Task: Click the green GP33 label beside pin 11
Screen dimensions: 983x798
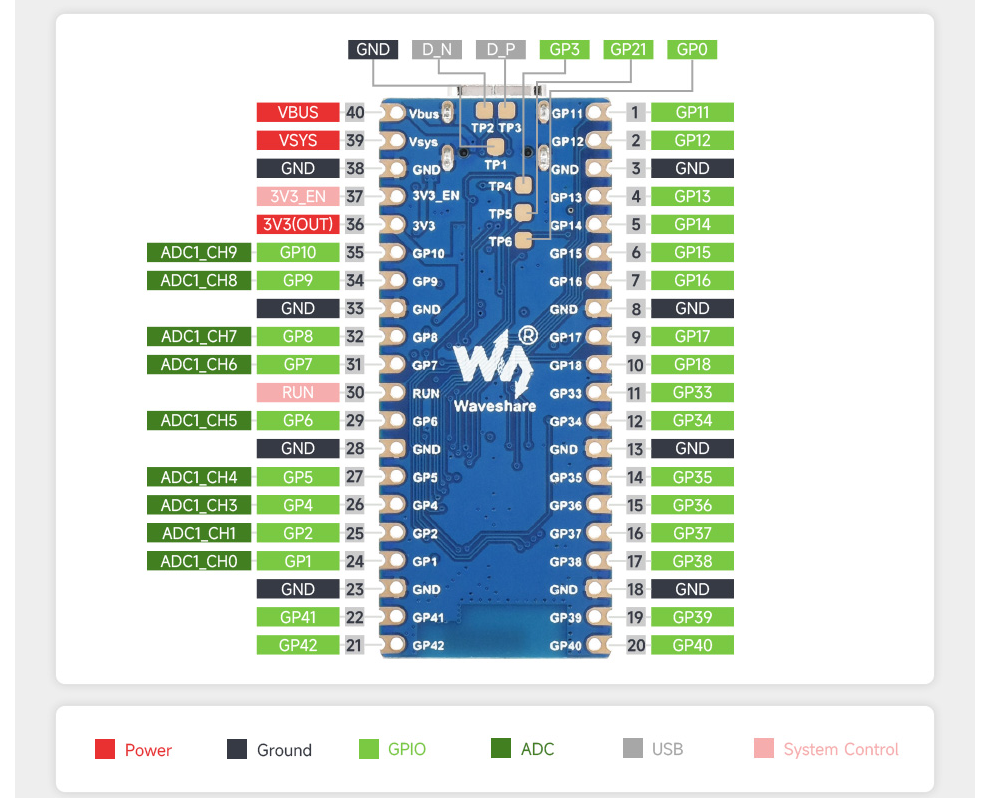Action: pyautogui.click(x=692, y=392)
